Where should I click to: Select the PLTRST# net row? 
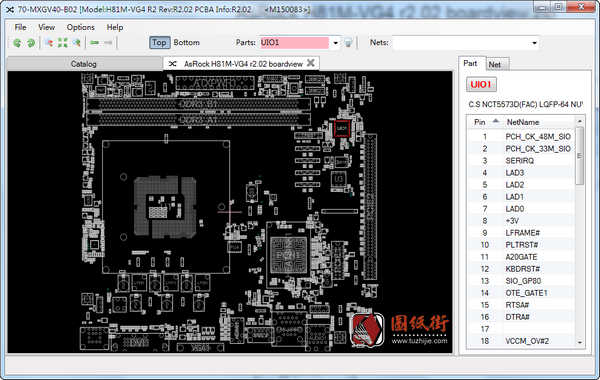pyautogui.click(x=522, y=245)
